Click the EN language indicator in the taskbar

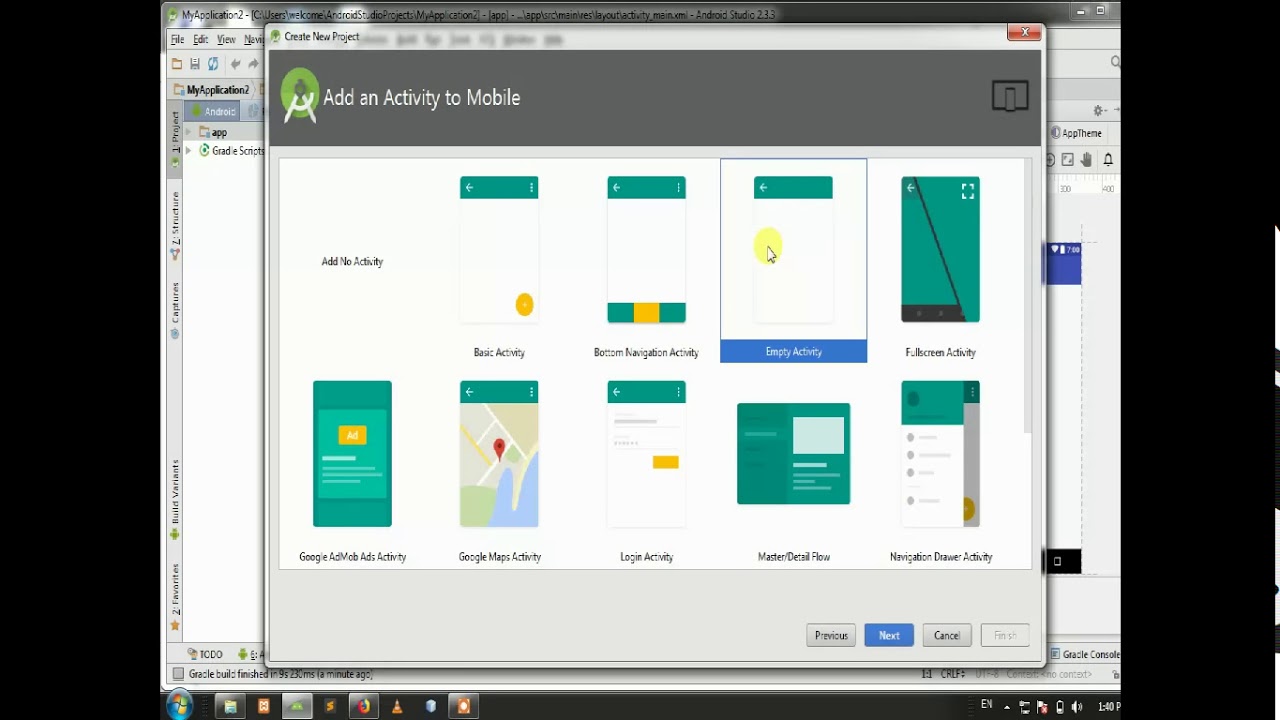[987, 705]
